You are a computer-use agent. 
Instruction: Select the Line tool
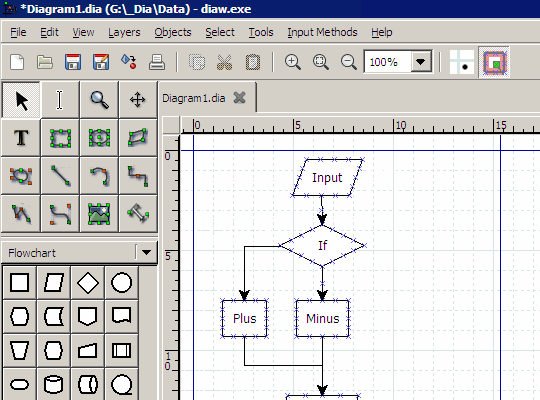pyautogui.click(x=60, y=176)
